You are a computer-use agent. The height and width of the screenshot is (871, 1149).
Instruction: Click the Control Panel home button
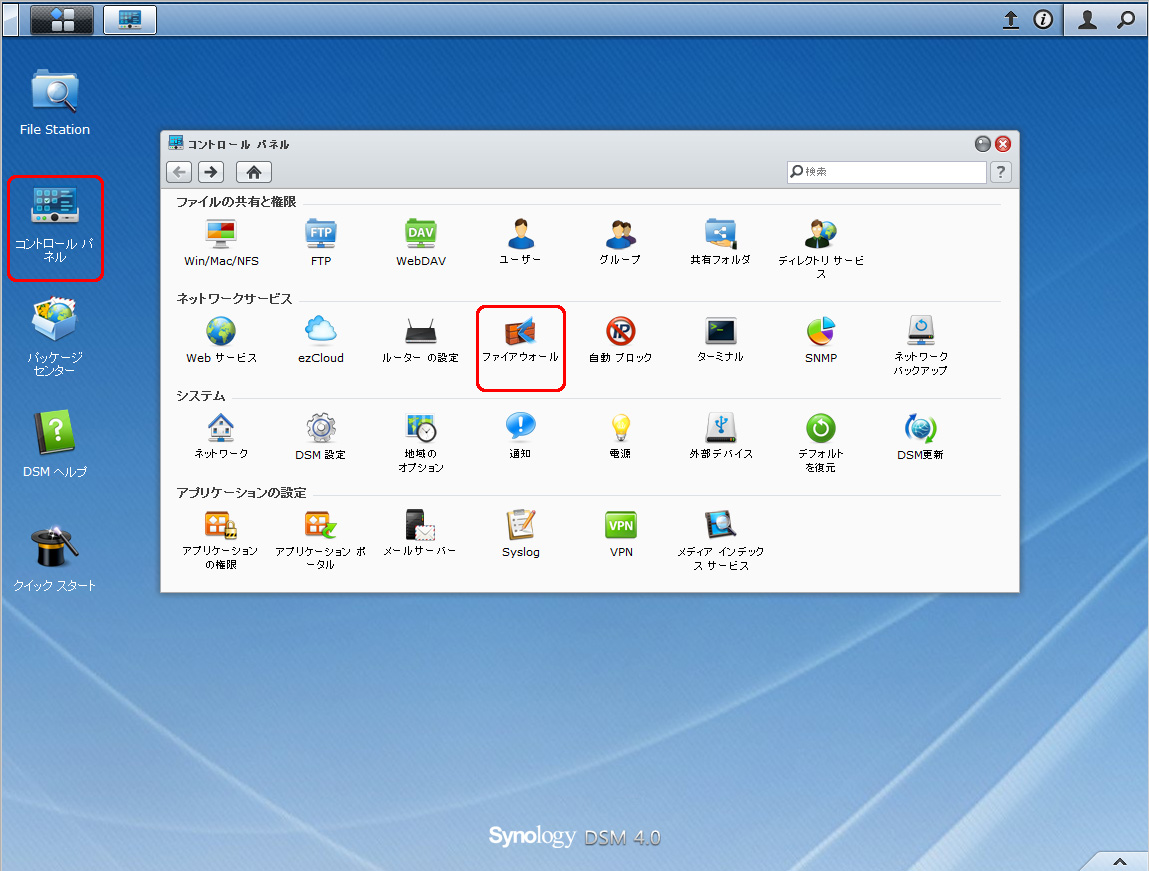point(253,172)
